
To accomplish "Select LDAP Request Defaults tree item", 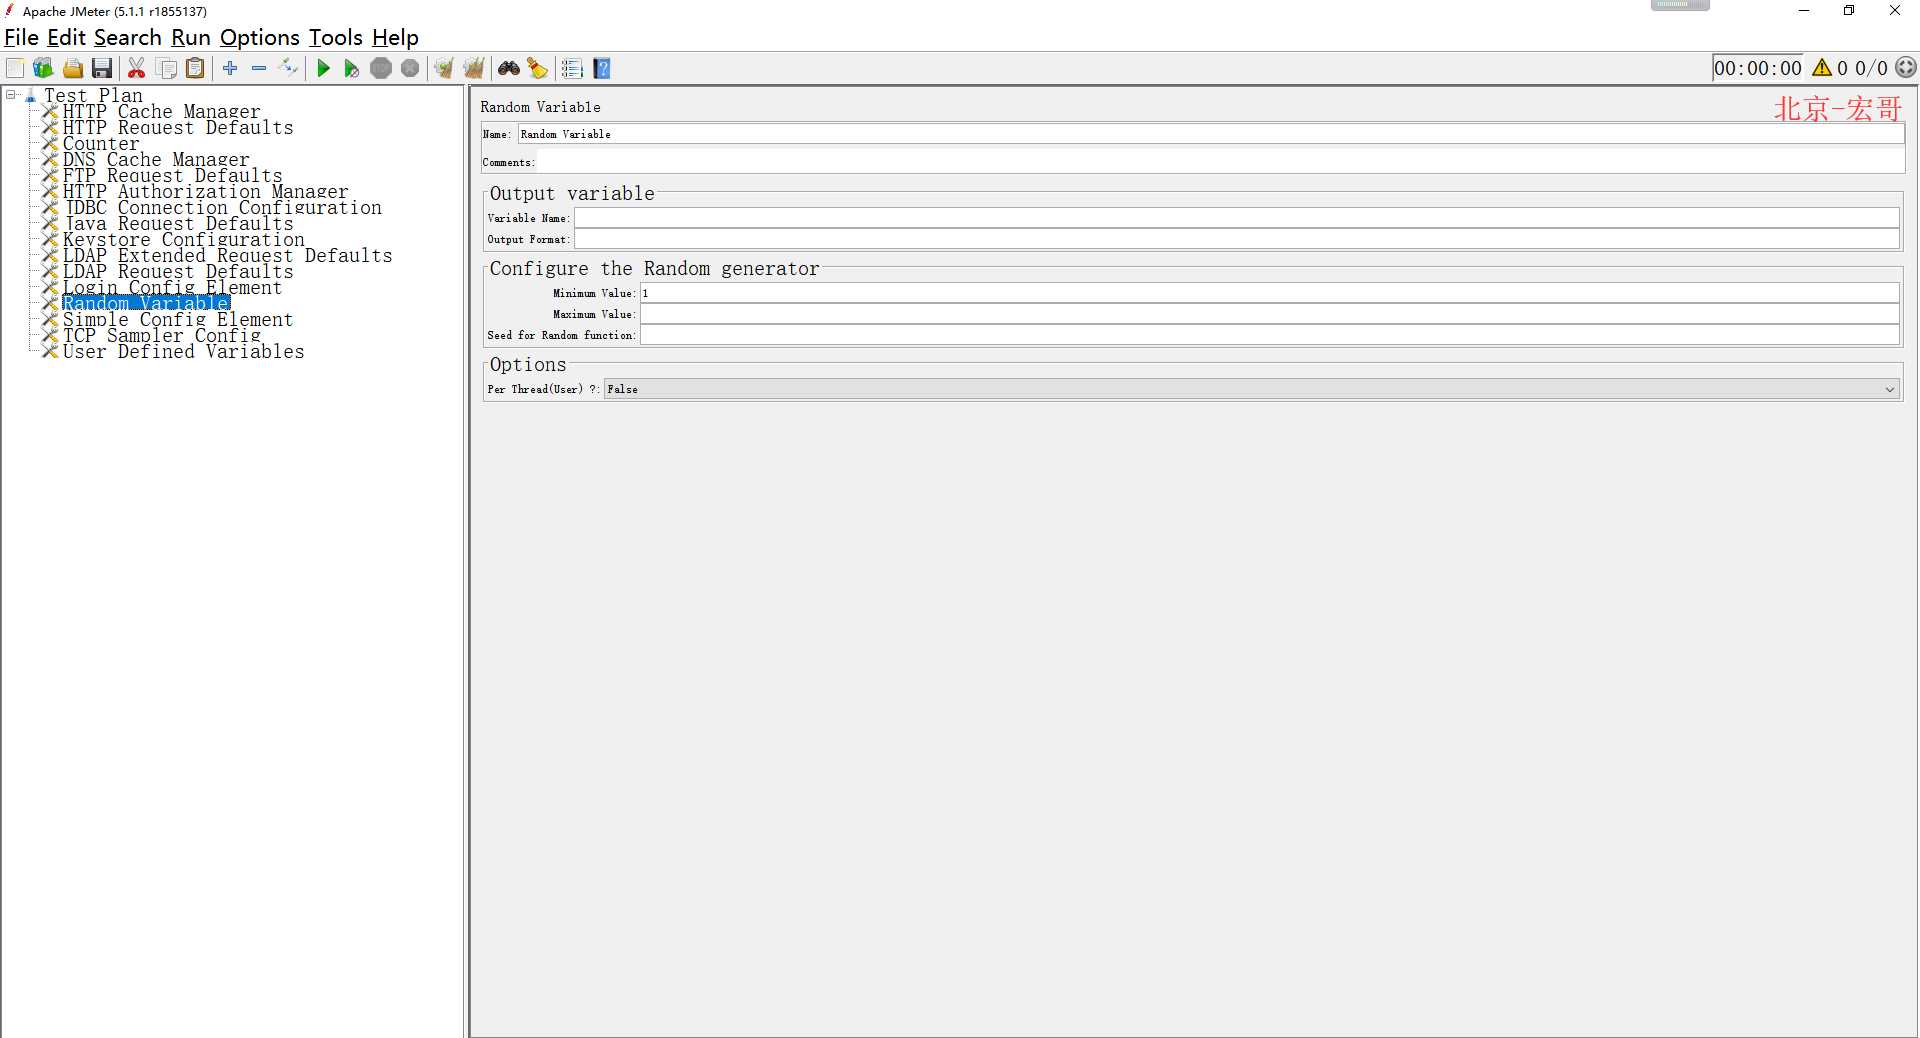I will (x=178, y=272).
